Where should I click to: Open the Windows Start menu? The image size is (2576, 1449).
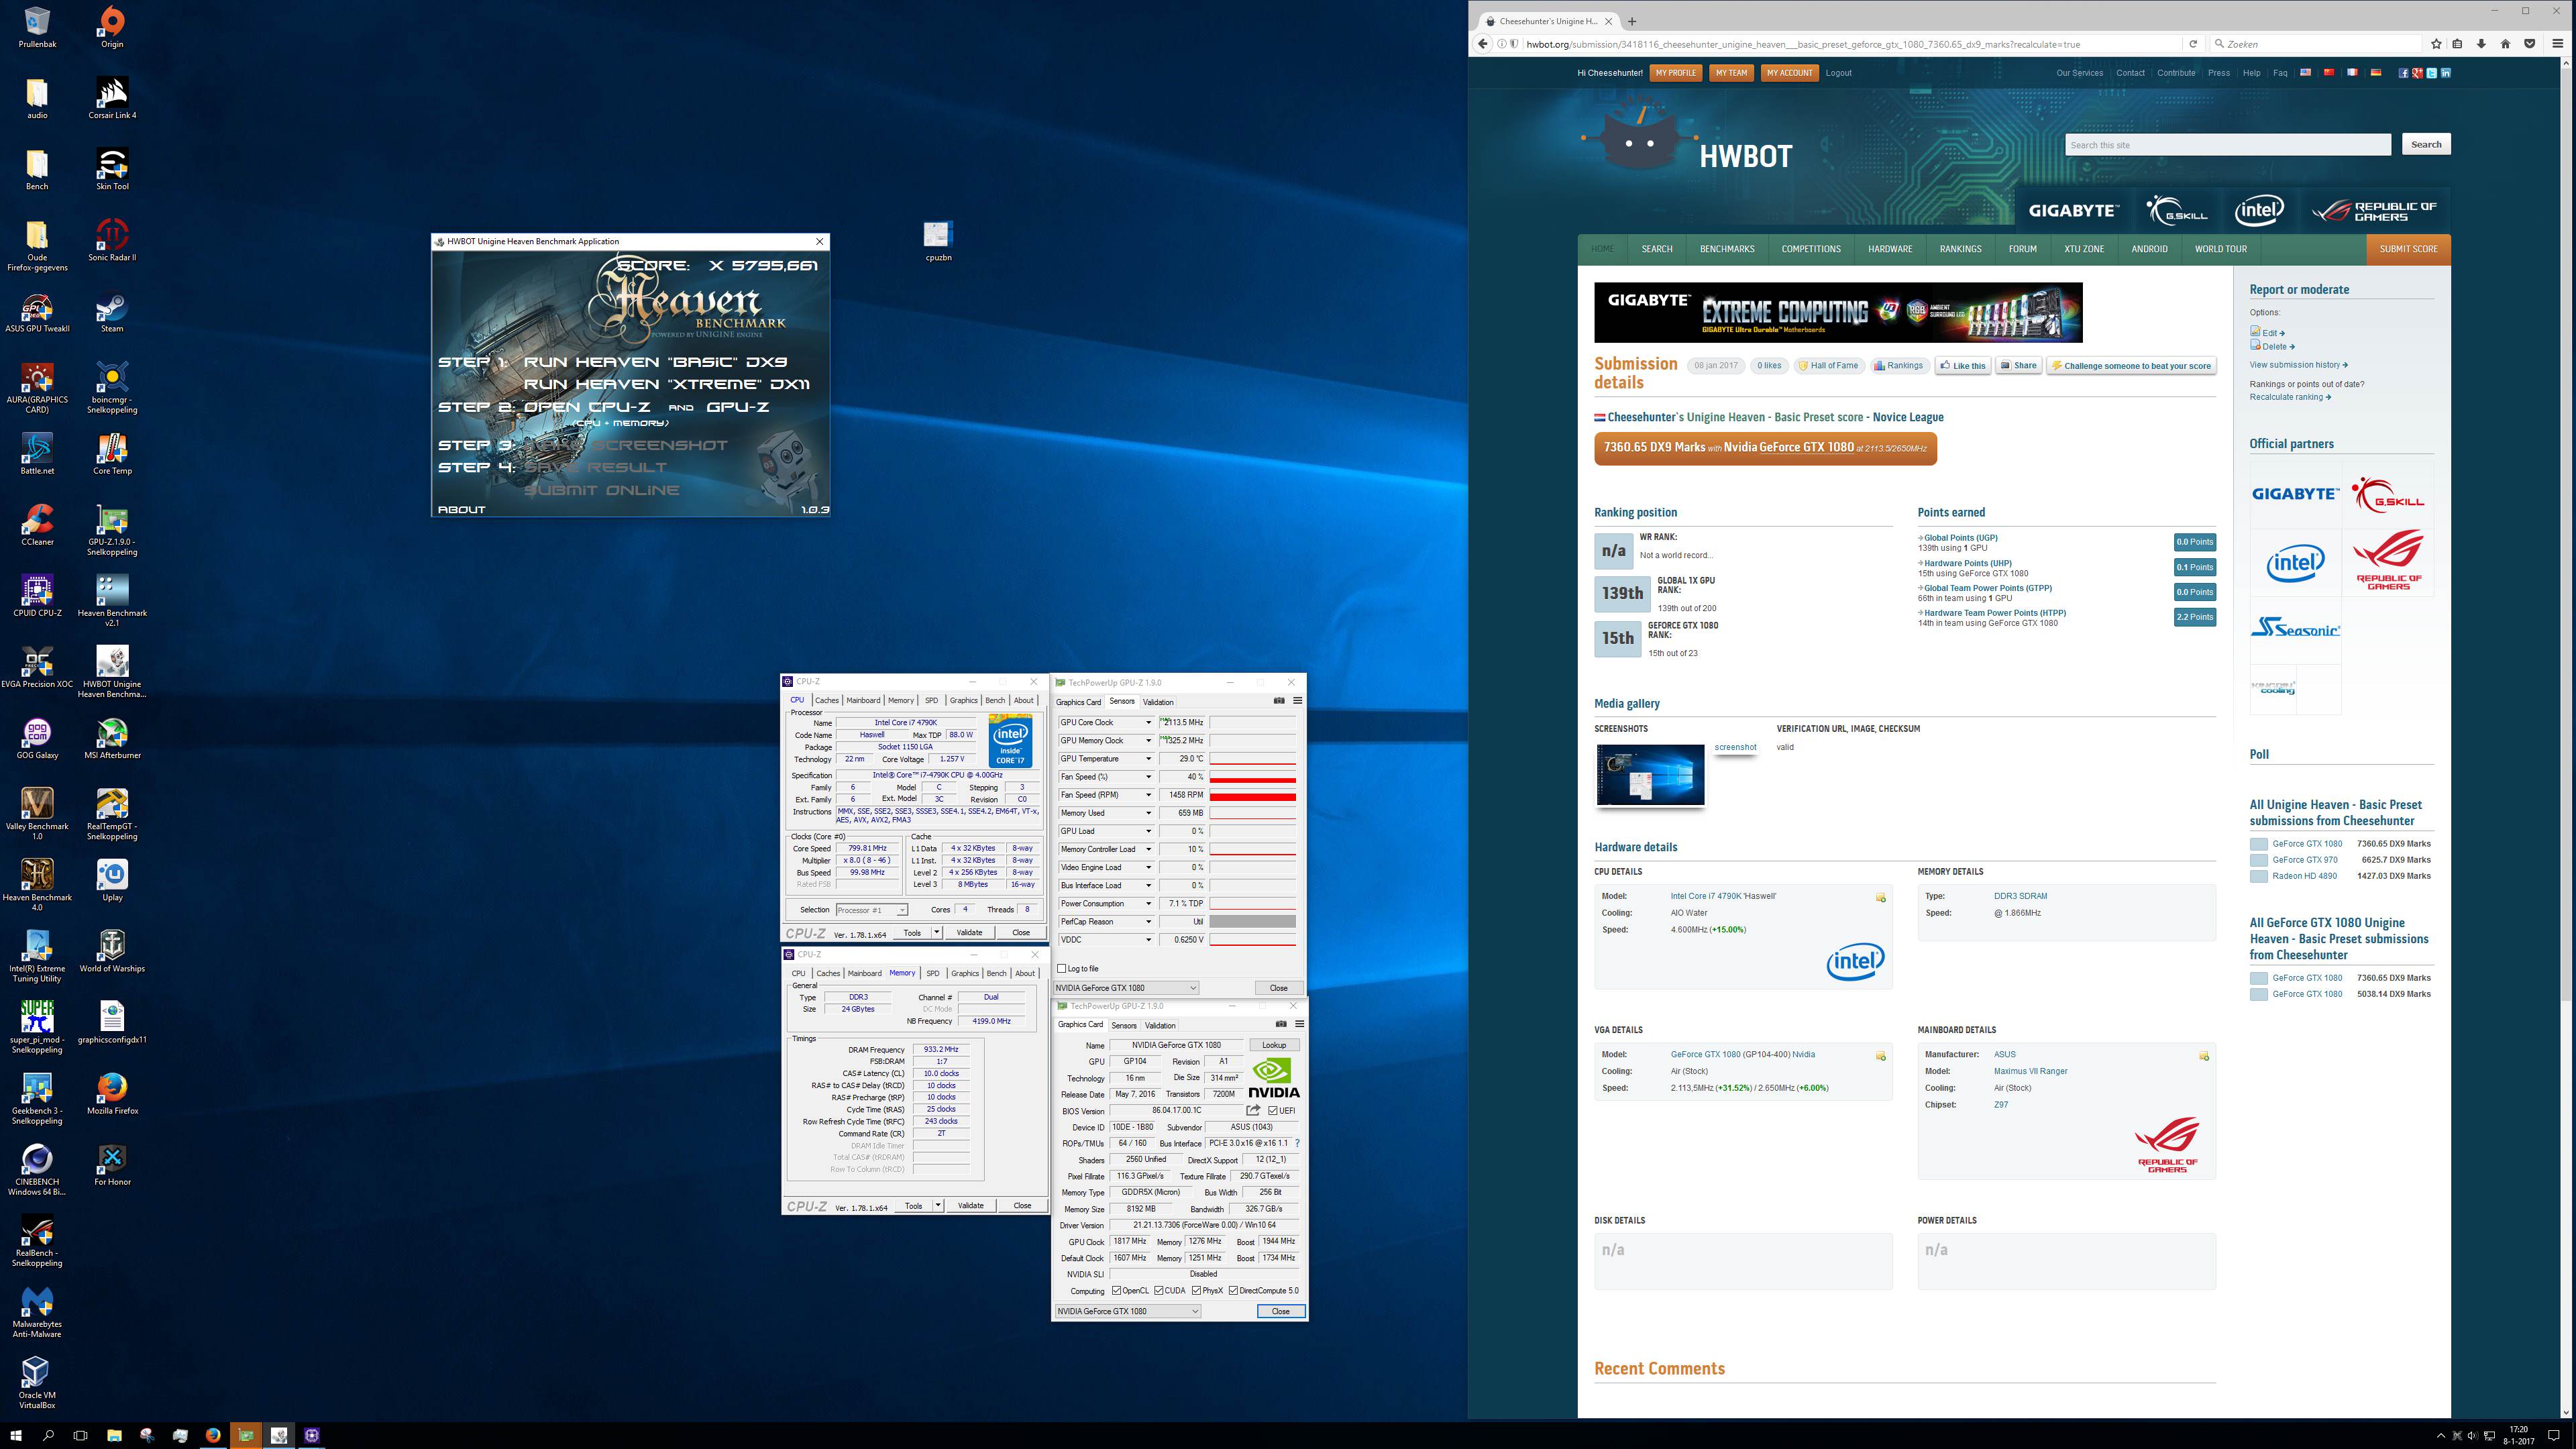click(x=15, y=1435)
